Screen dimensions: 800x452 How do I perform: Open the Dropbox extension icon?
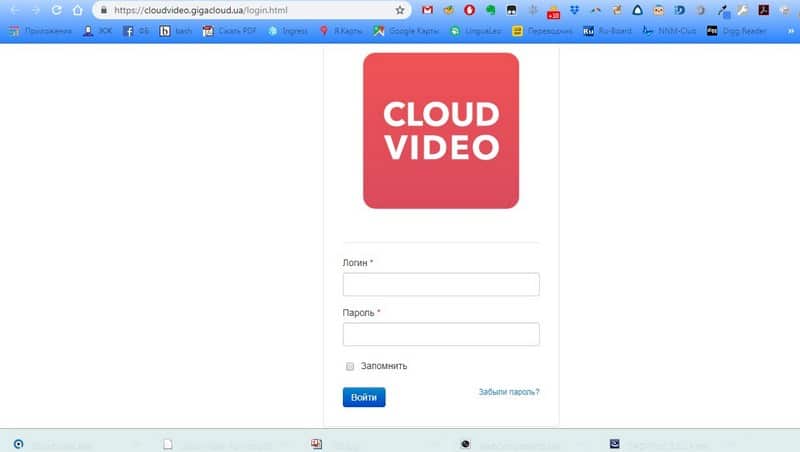tap(574, 10)
